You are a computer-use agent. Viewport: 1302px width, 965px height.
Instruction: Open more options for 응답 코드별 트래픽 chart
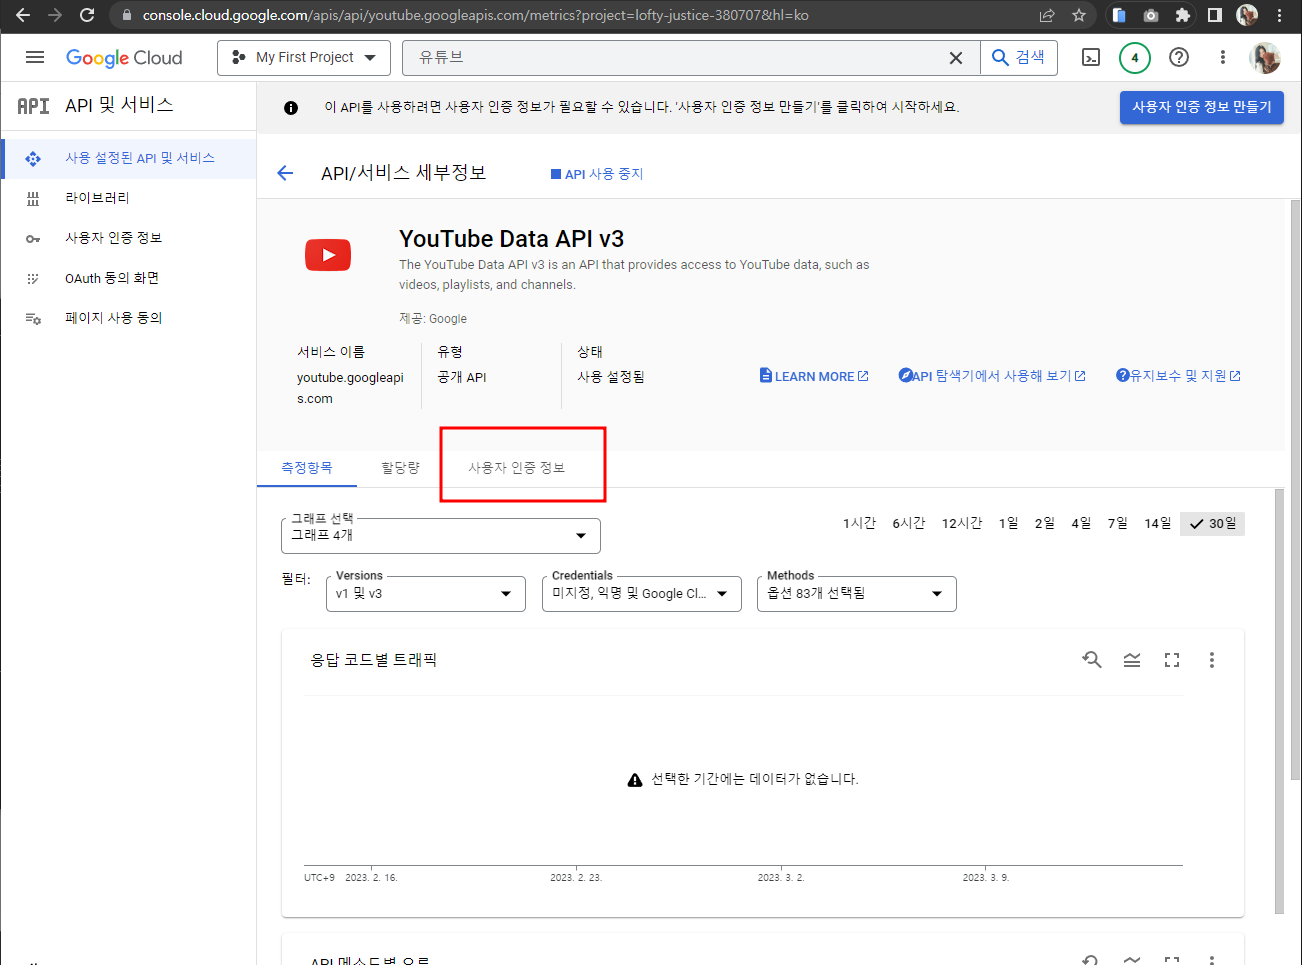click(x=1212, y=660)
